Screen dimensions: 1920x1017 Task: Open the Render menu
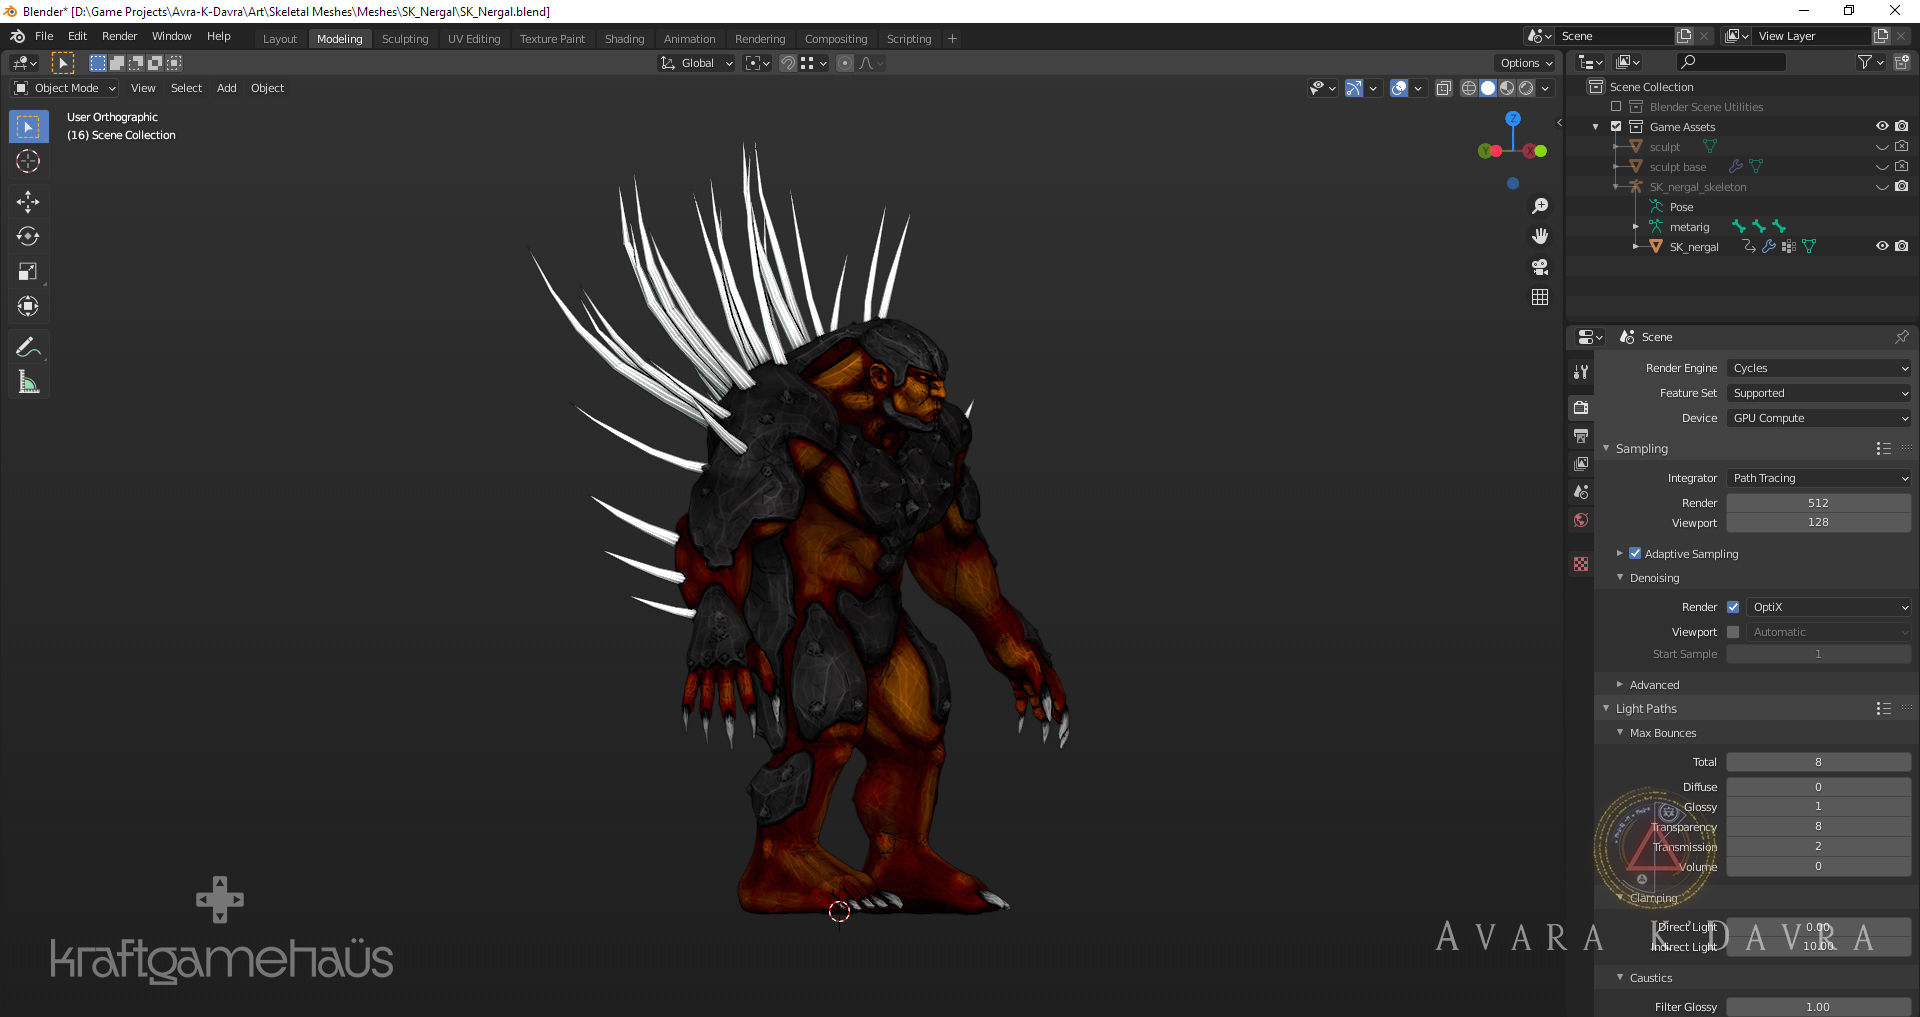(x=119, y=36)
